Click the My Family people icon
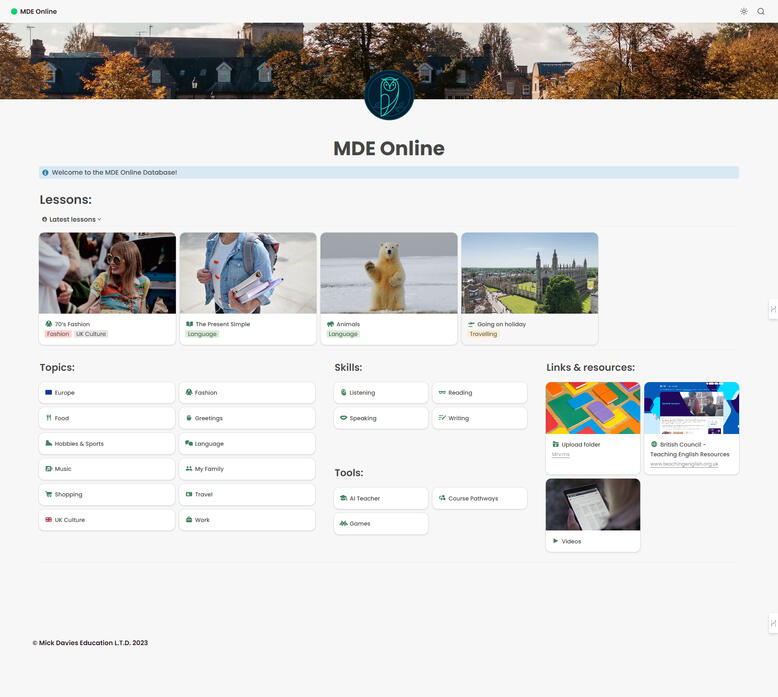The height and width of the screenshot is (697, 778). click(x=189, y=469)
